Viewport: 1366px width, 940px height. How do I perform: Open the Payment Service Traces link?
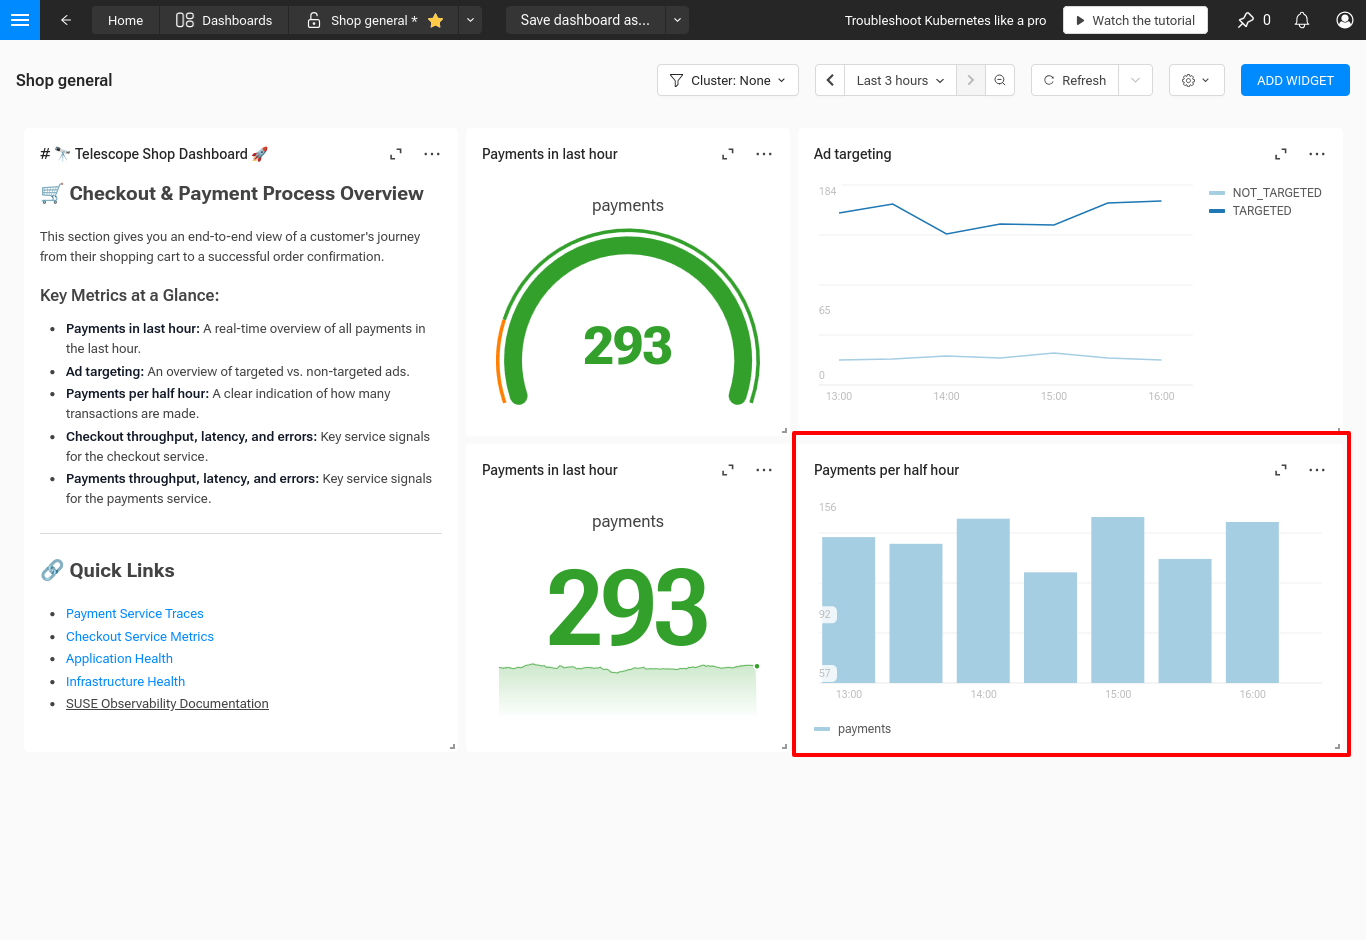pos(135,614)
